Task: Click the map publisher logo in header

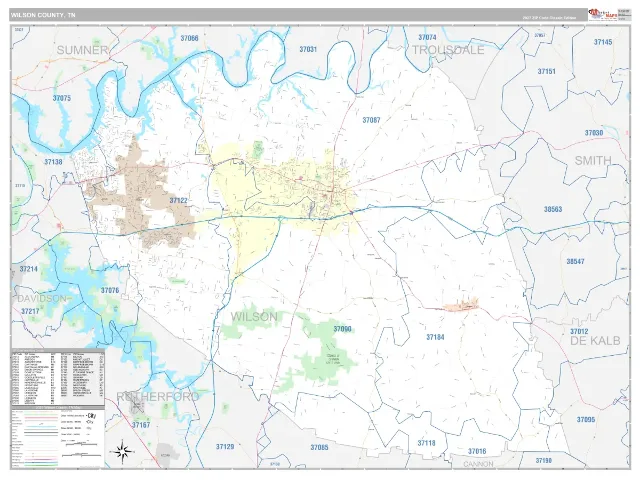Action: 603,14
